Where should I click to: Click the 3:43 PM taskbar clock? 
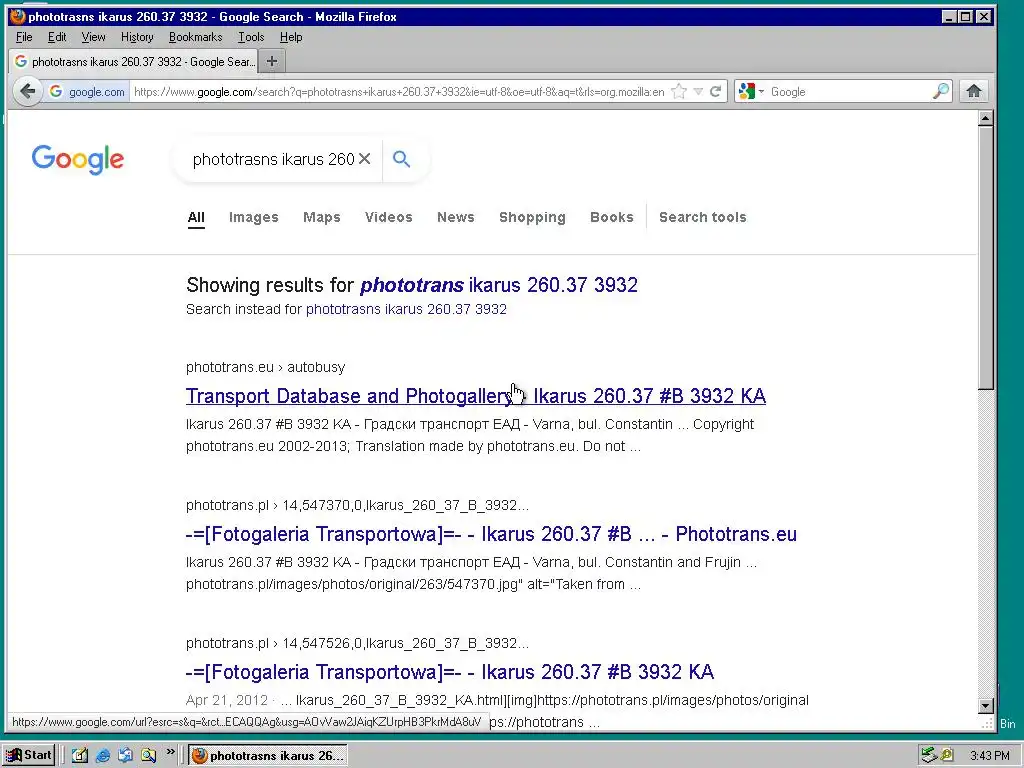coord(989,756)
